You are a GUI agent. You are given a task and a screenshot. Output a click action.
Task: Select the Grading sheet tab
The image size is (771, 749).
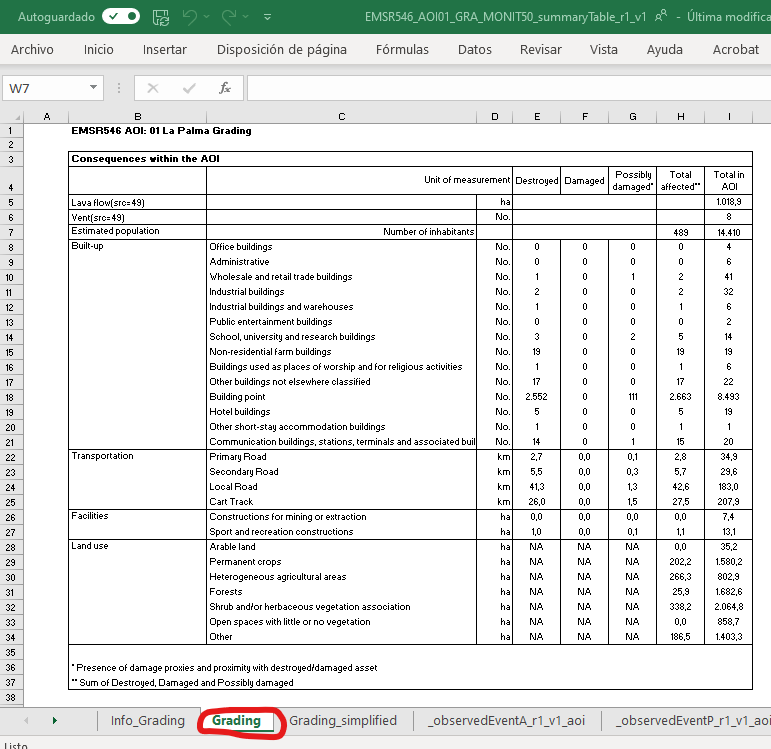[x=237, y=720]
